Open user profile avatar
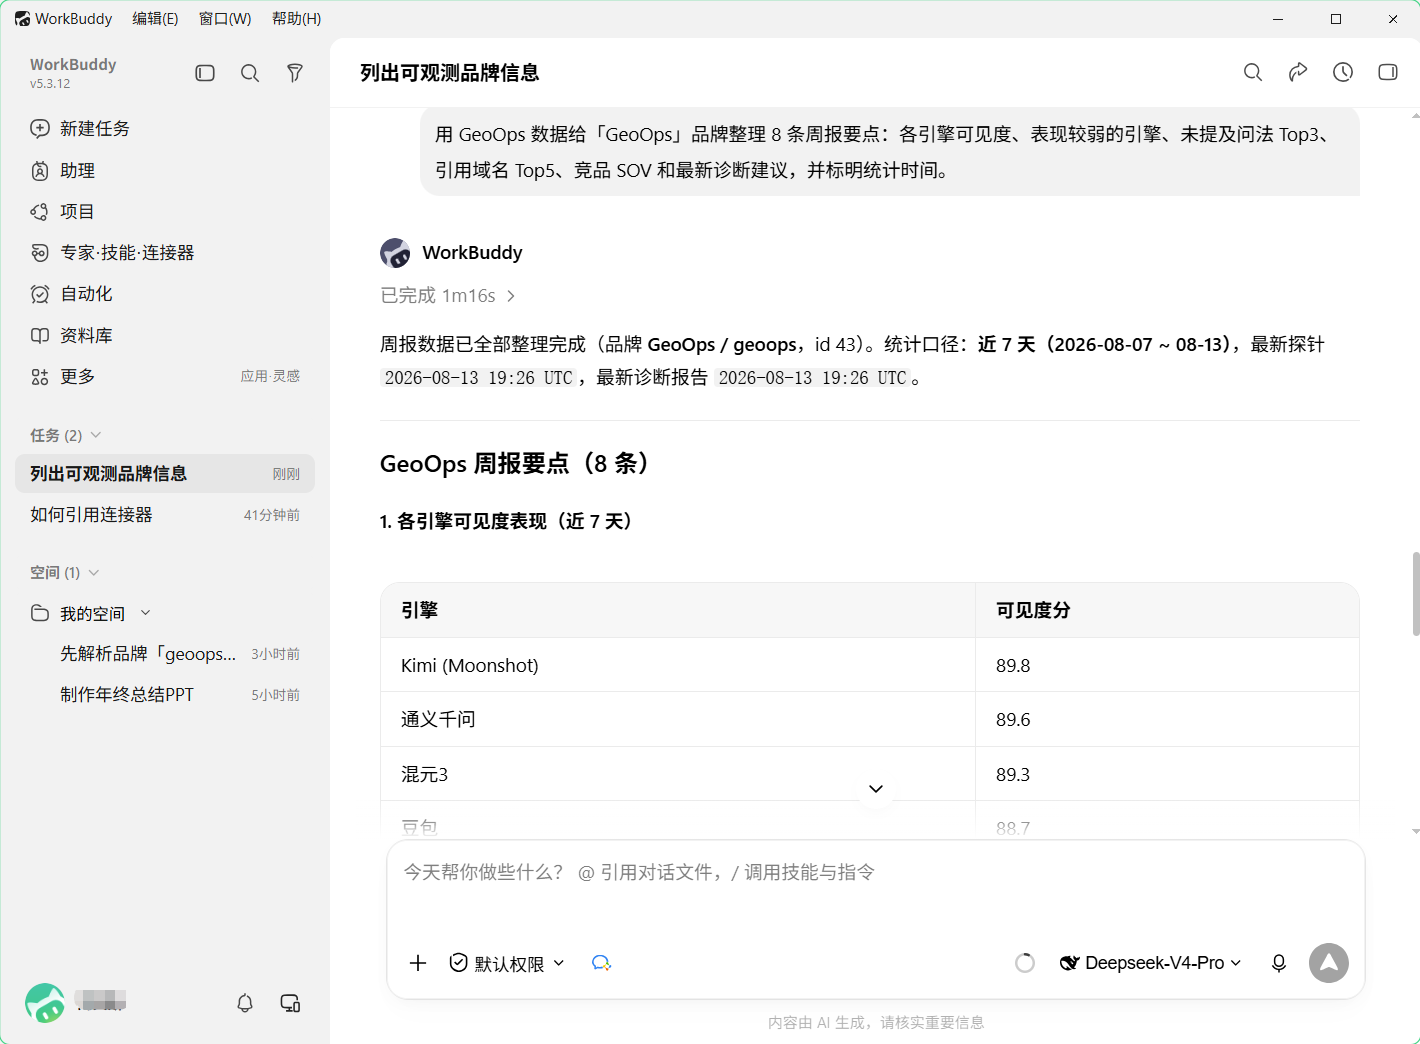This screenshot has width=1420, height=1044. [x=45, y=1003]
